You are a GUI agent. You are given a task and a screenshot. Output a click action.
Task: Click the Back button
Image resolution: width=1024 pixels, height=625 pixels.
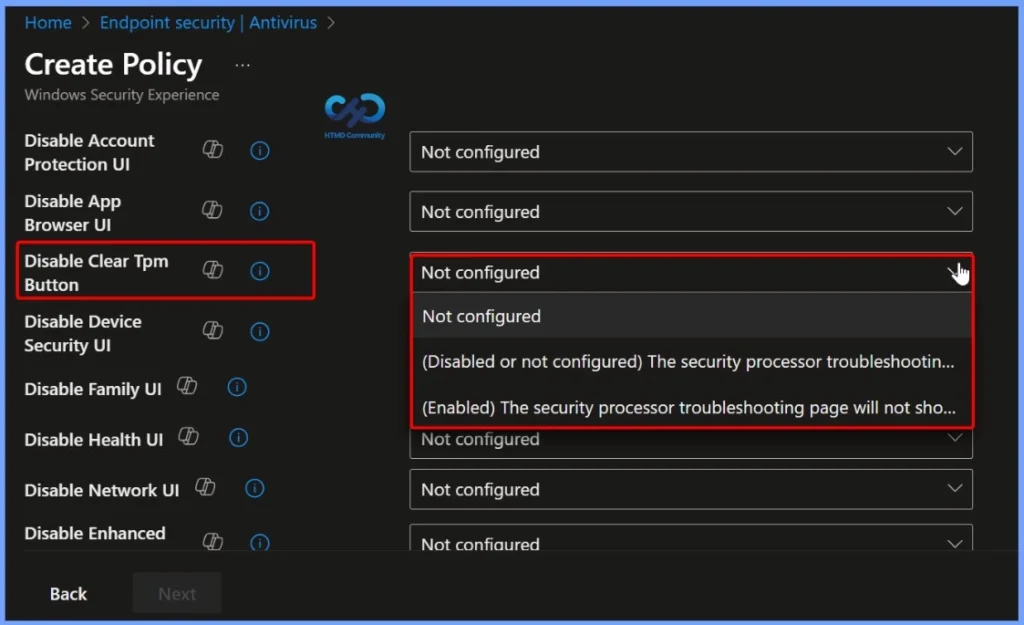tap(67, 593)
